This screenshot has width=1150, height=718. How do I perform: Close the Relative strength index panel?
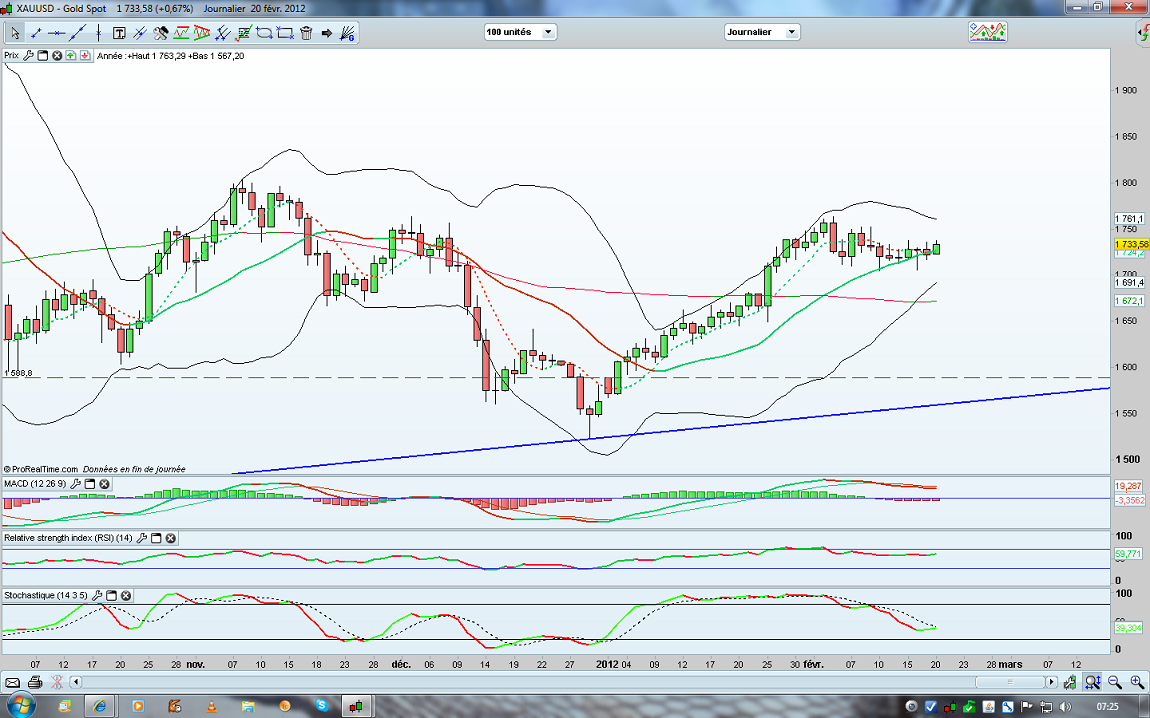click(170, 538)
